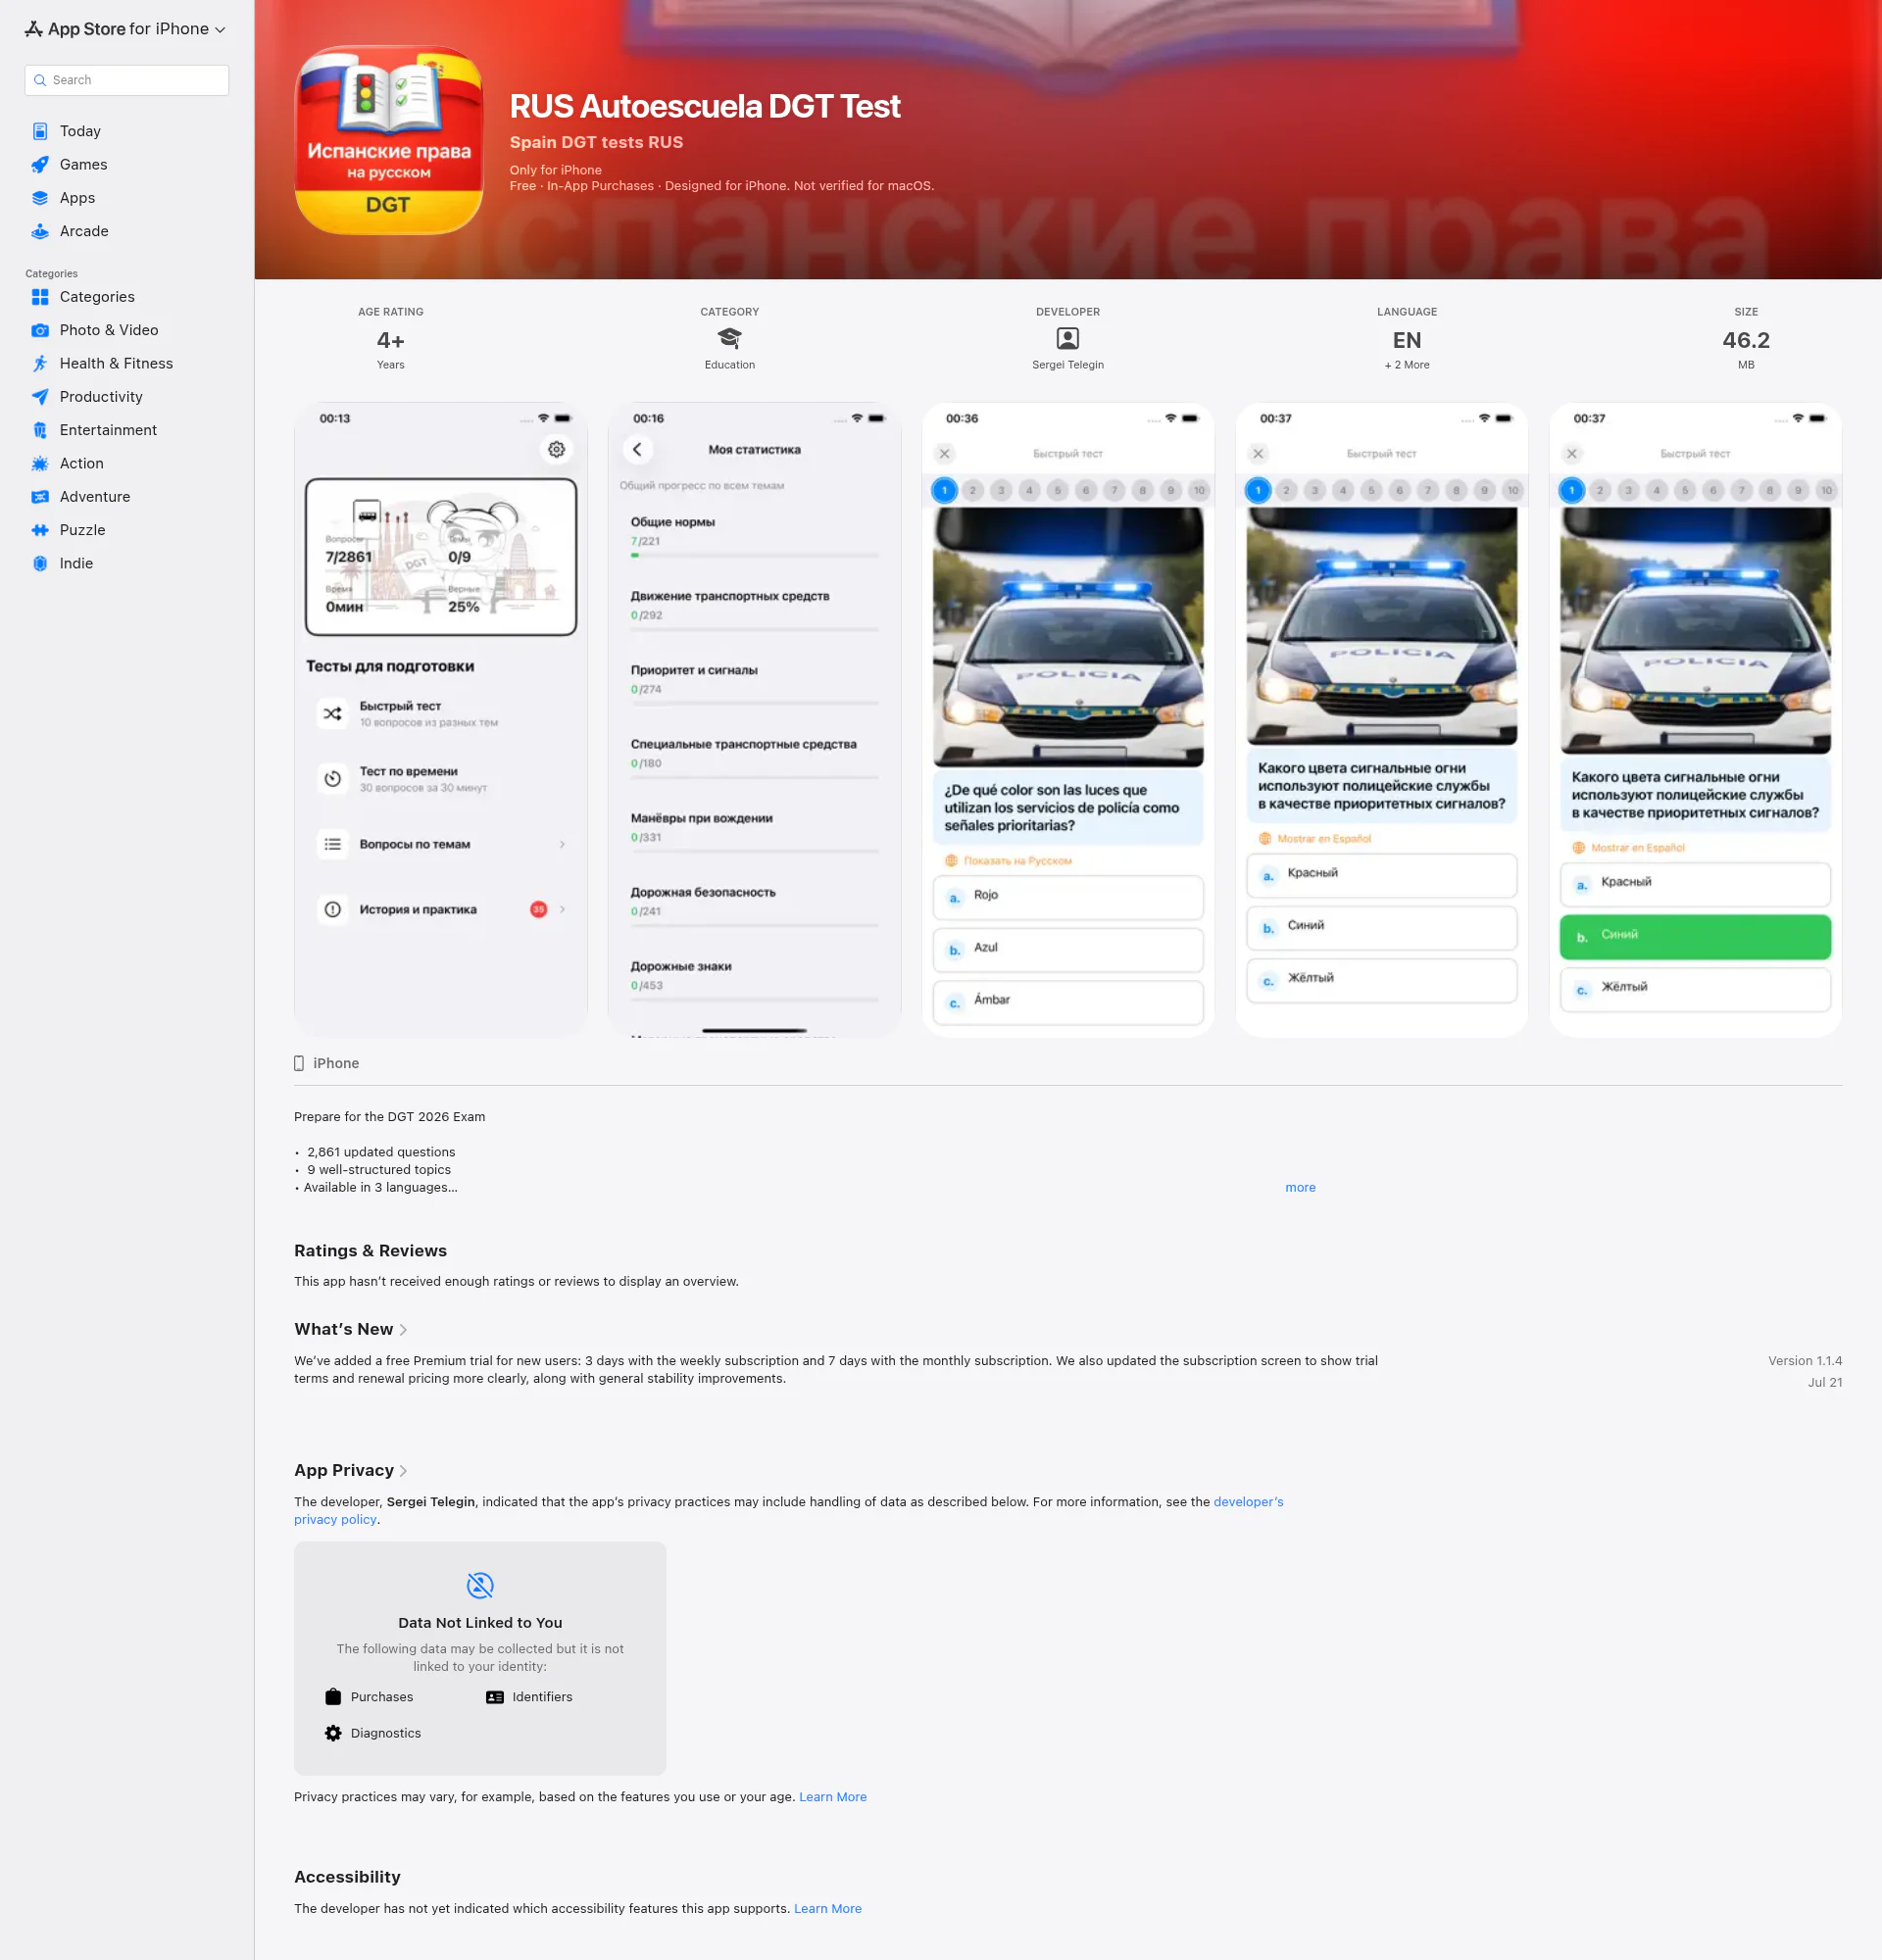The width and height of the screenshot is (1882, 1960).
Task: Click the RUS Autoescuela DGT app icon
Action: point(389,140)
